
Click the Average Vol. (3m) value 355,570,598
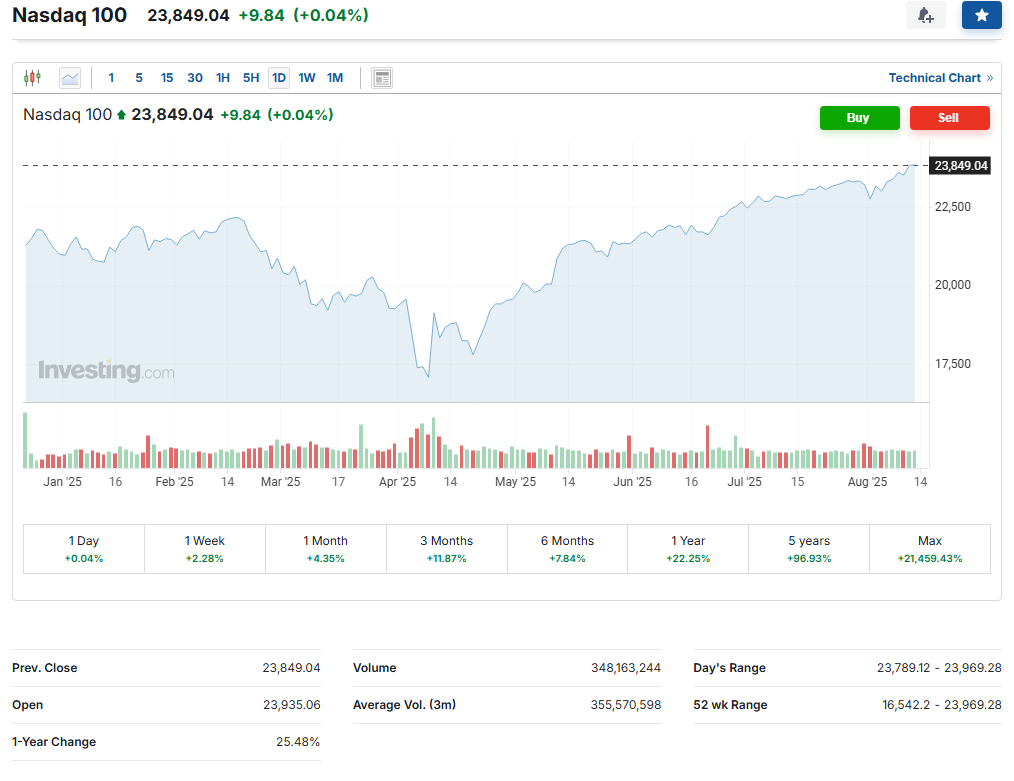[625, 705]
